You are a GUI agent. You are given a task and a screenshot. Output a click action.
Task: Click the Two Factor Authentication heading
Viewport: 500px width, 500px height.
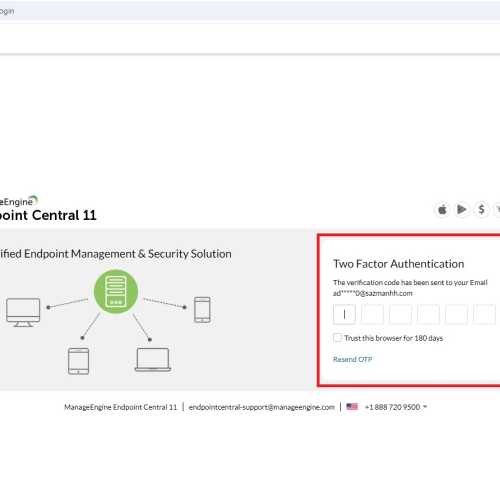click(x=399, y=264)
